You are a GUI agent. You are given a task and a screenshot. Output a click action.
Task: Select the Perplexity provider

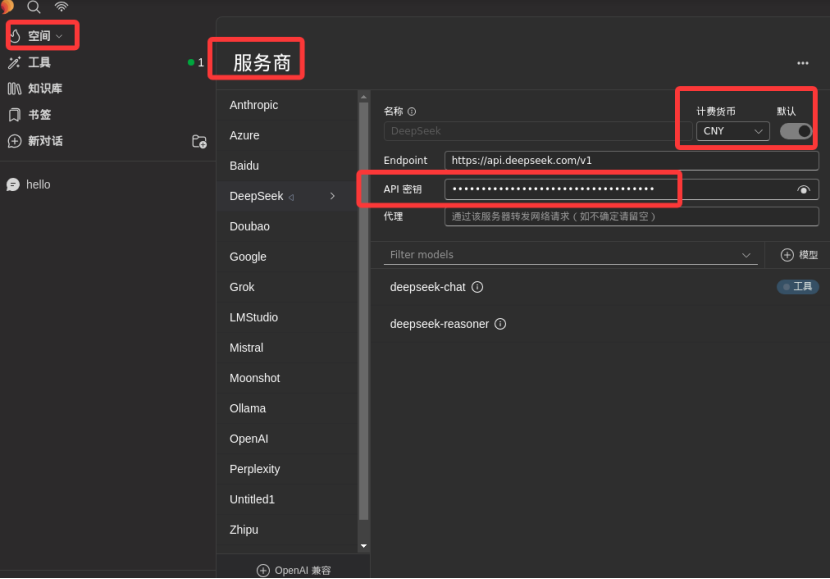click(x=287, y=469)
